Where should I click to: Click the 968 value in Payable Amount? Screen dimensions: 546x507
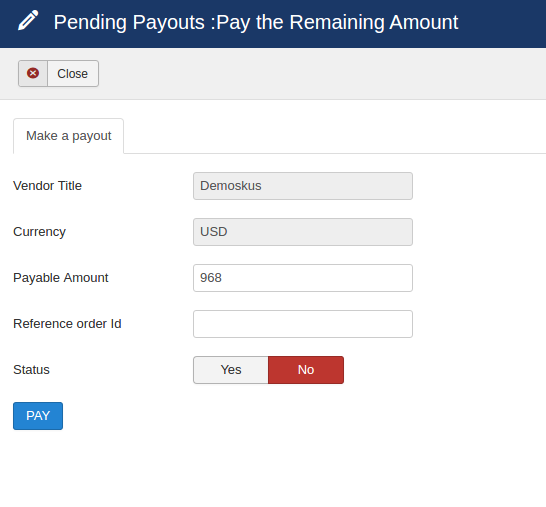(211, 278)
